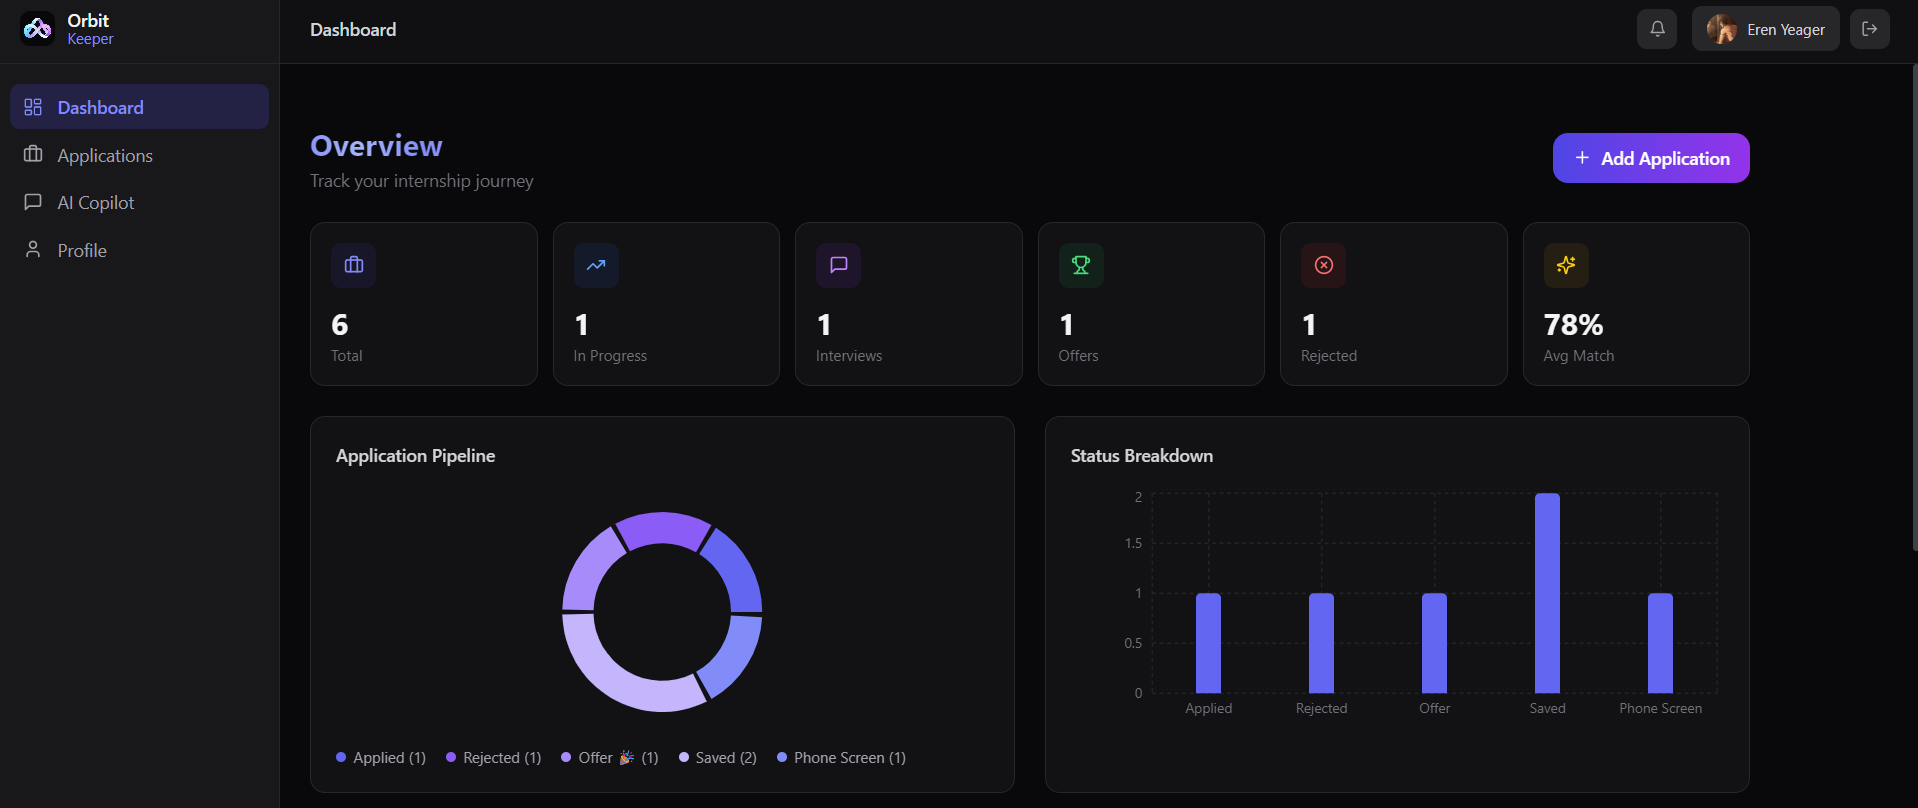Viewport: 1918px width, 808px height.
Task: Open the Eren Yeager user menu
Action: tap(1766, 29)
